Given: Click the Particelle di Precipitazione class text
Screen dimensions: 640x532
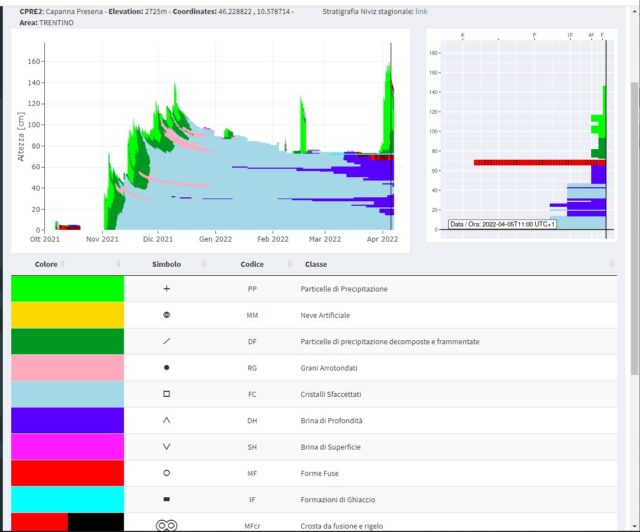Looking at the screenshot, I should click(344, 289).
